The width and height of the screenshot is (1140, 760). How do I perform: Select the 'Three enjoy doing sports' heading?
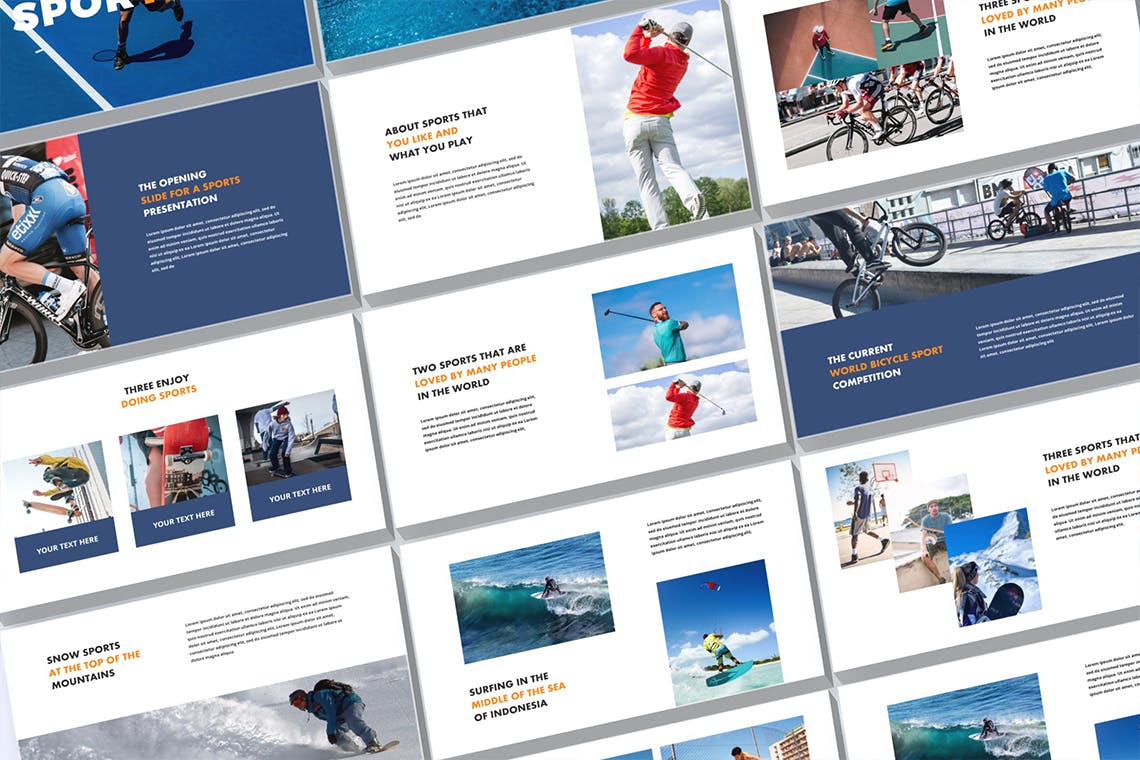(160, 395)
